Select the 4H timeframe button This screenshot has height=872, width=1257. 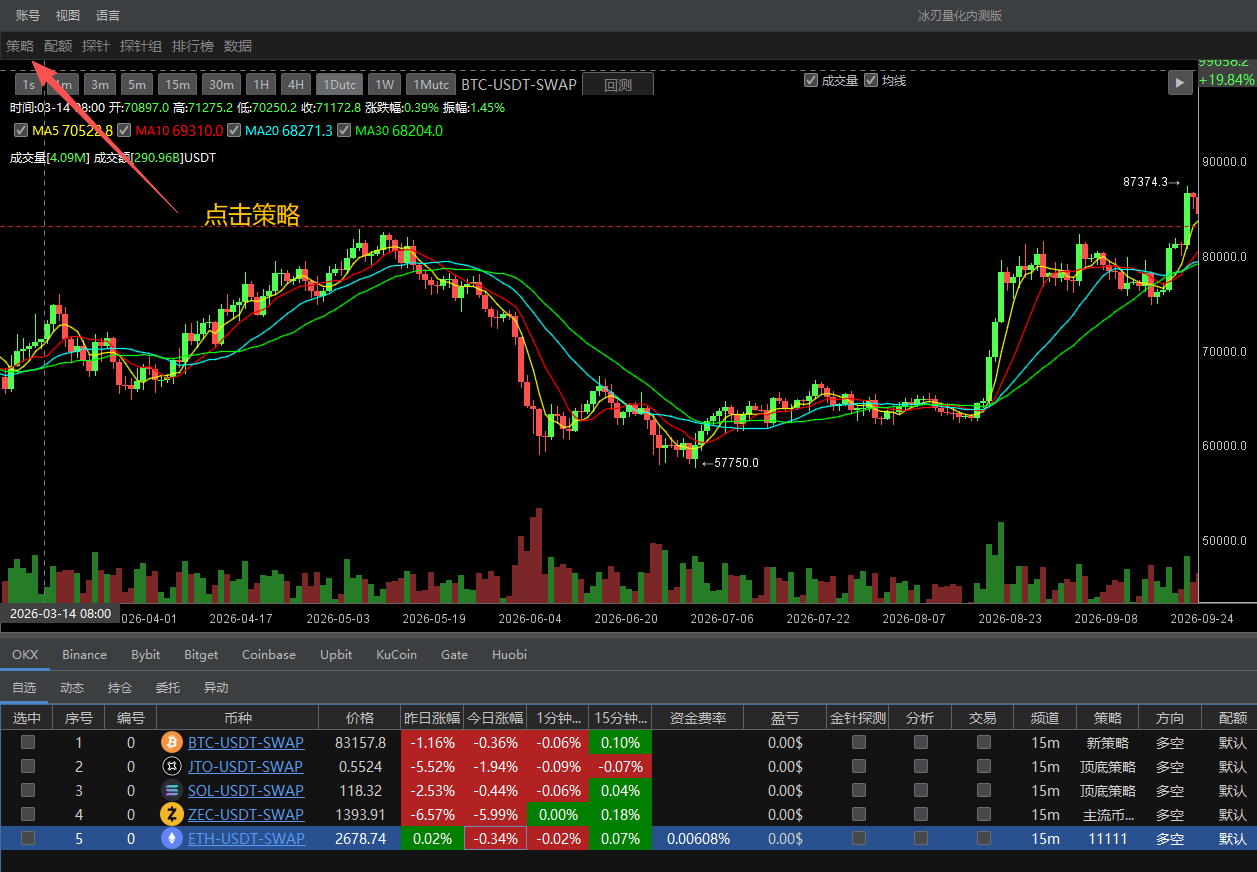pyautogui.click(x=295, y=85)
